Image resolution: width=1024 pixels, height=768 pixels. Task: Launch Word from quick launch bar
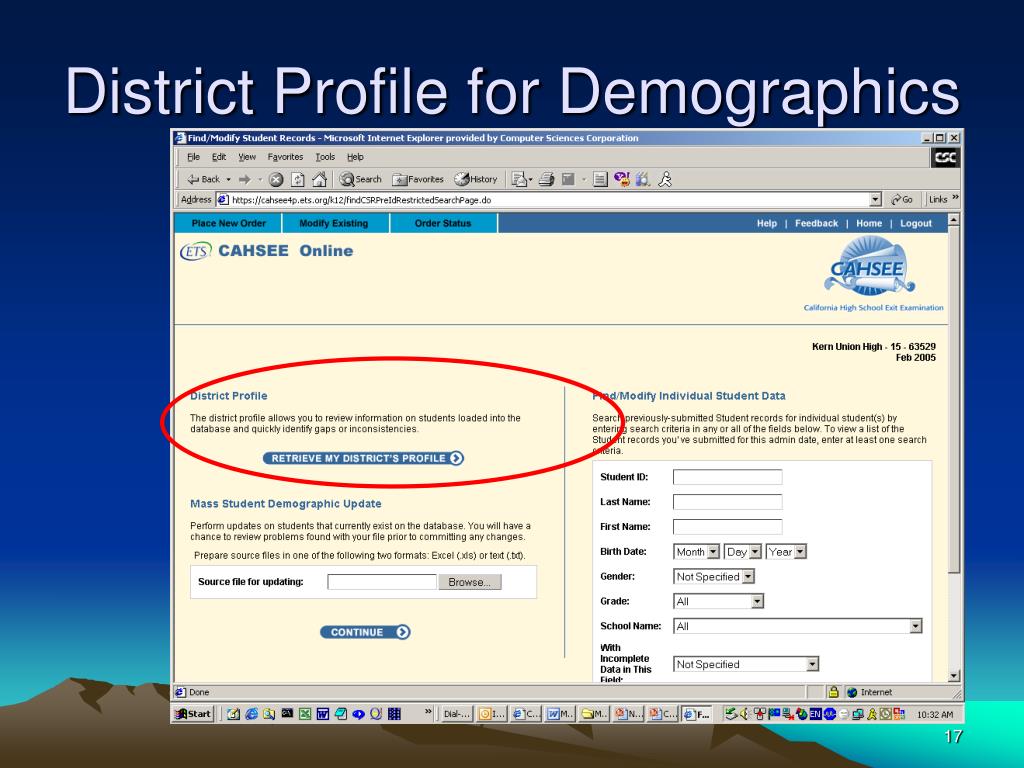(x=323, y=714)
